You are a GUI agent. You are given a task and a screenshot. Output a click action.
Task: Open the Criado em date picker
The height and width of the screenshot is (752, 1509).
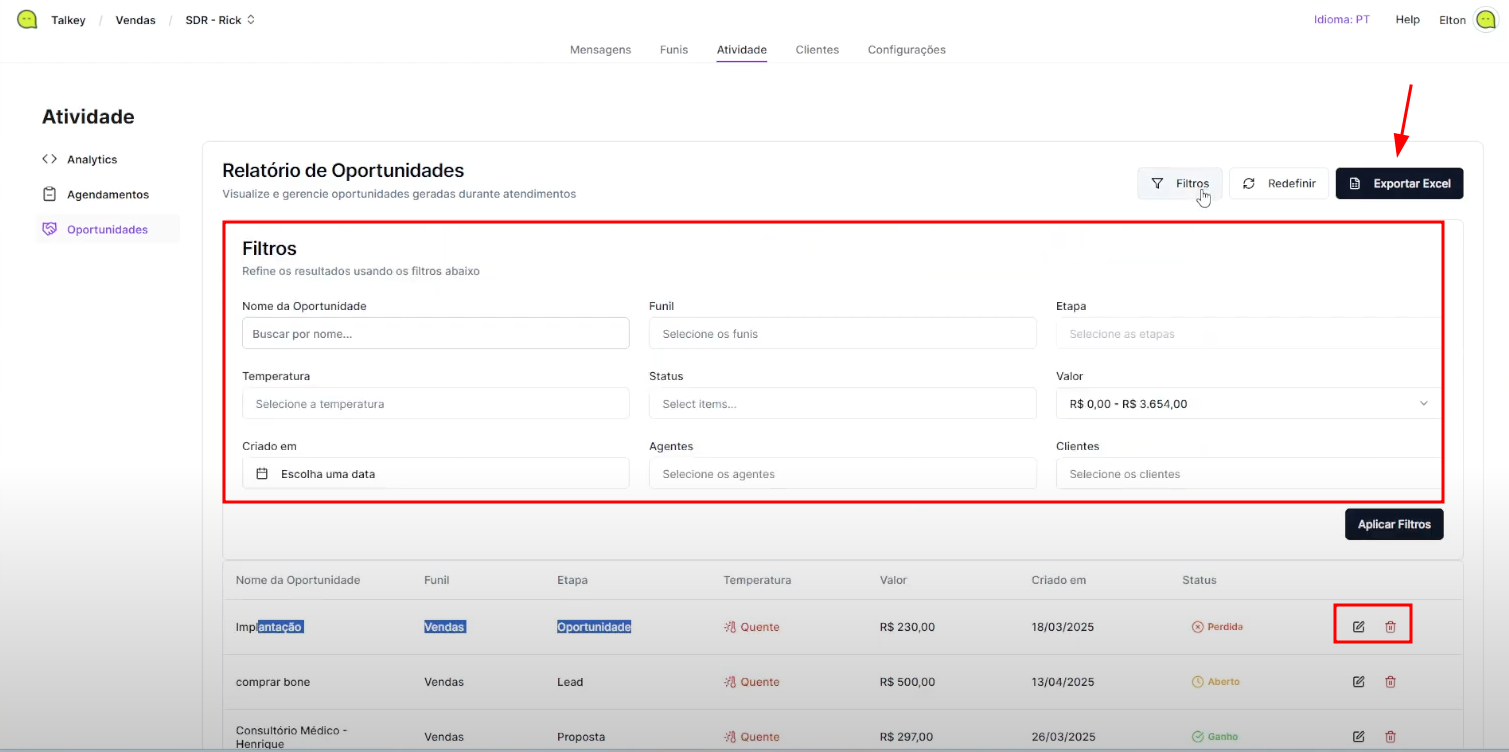pos(435,474)
